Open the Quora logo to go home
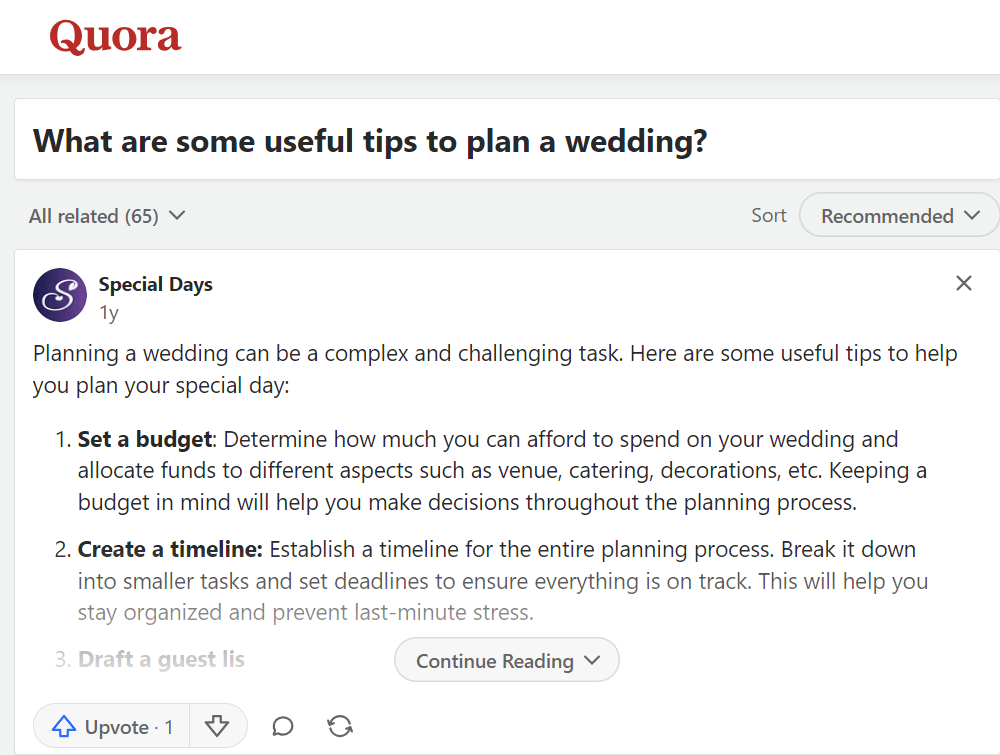Screen dimensions: 1000x755 [114, 36]
